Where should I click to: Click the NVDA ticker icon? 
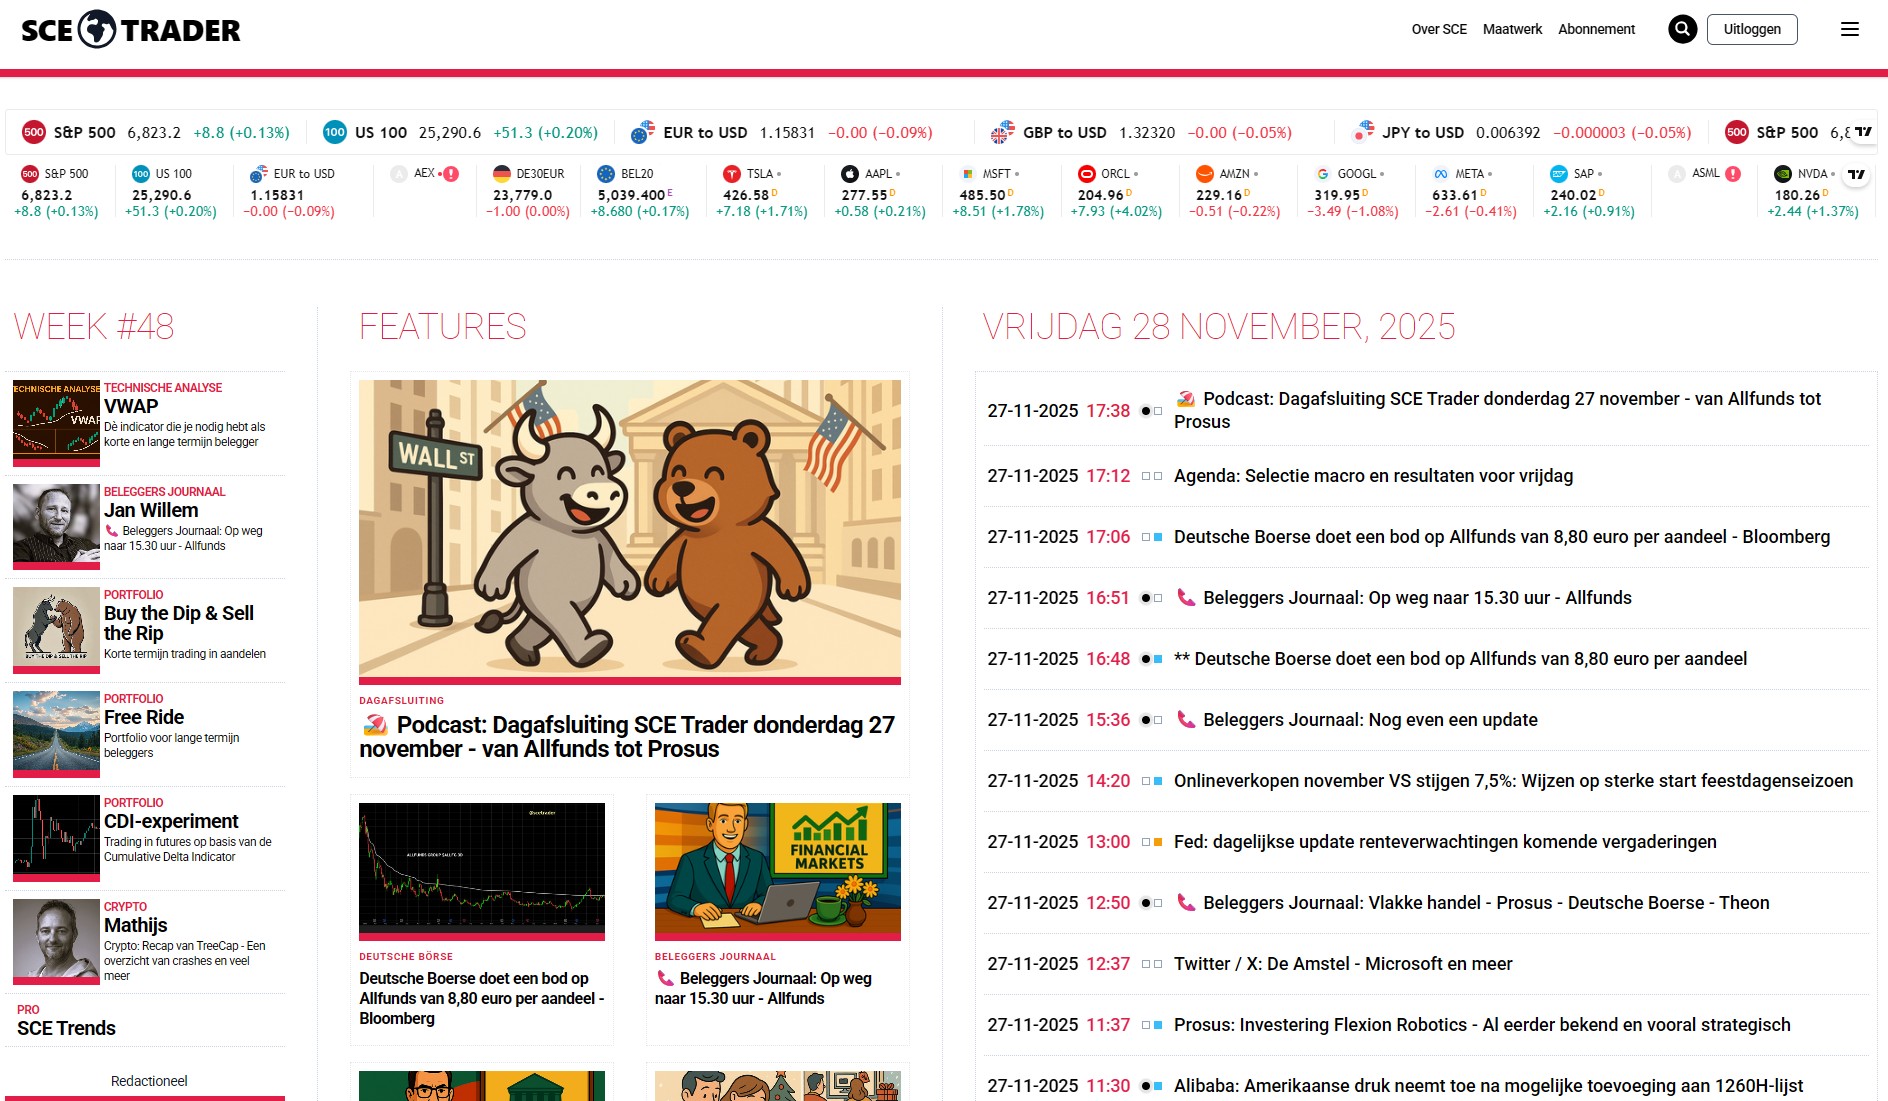pyautogui.click(x=1782, y=174)
